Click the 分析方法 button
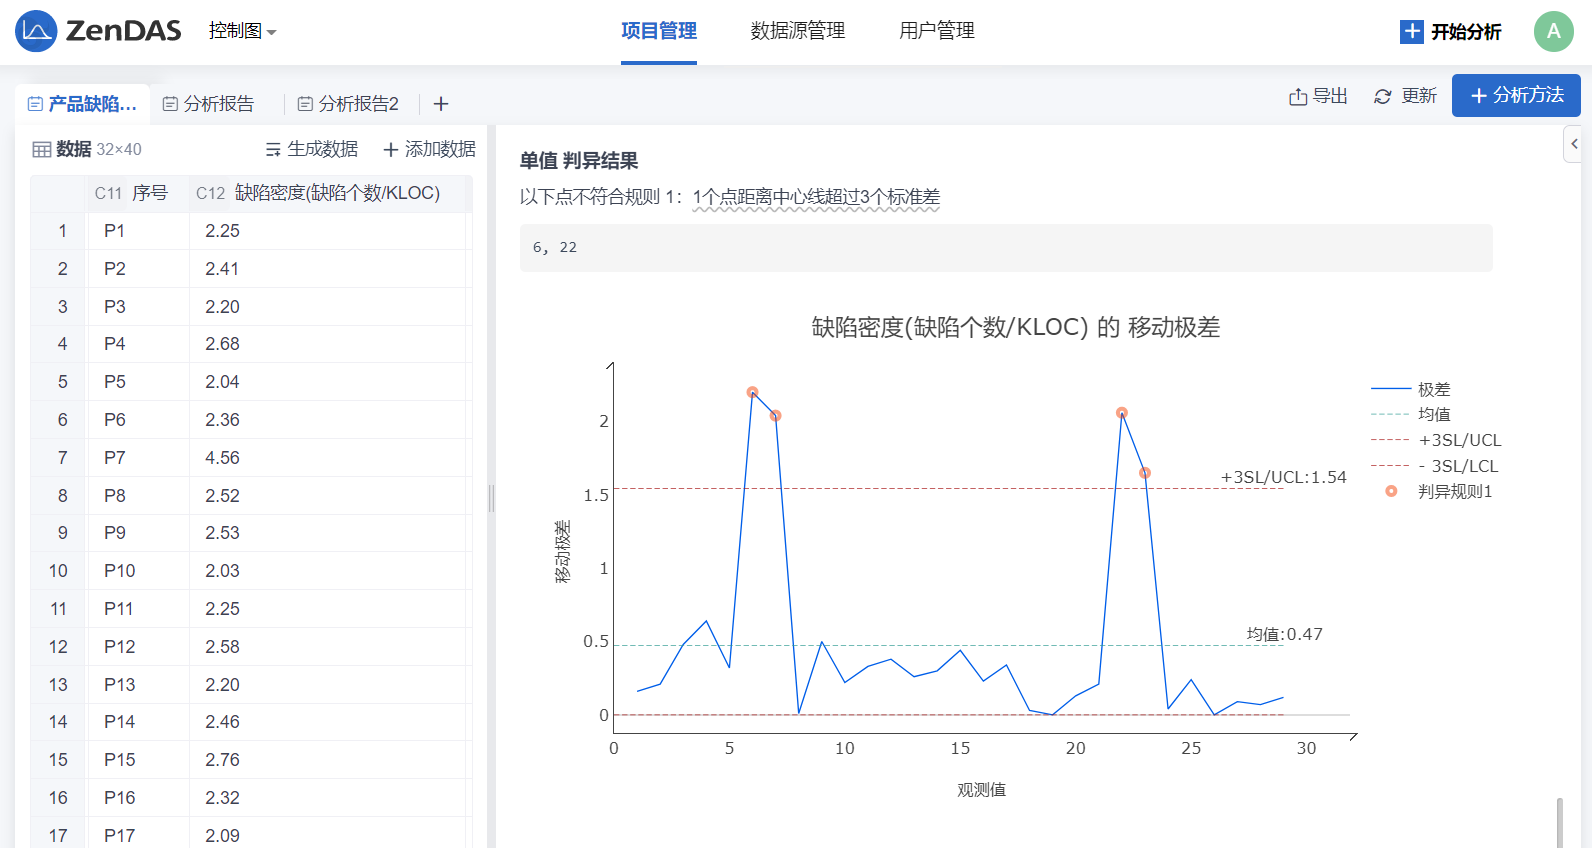Screen dimensions: 1592x848 tap(1516, 95)
